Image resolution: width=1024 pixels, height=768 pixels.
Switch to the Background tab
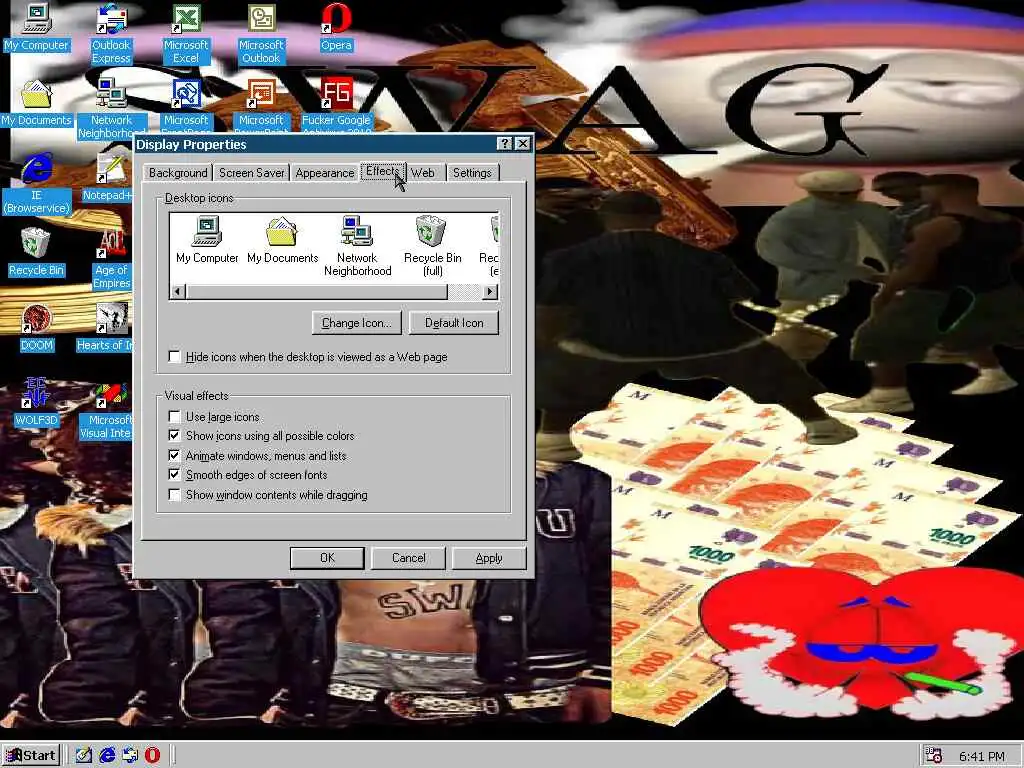point(178,172)
